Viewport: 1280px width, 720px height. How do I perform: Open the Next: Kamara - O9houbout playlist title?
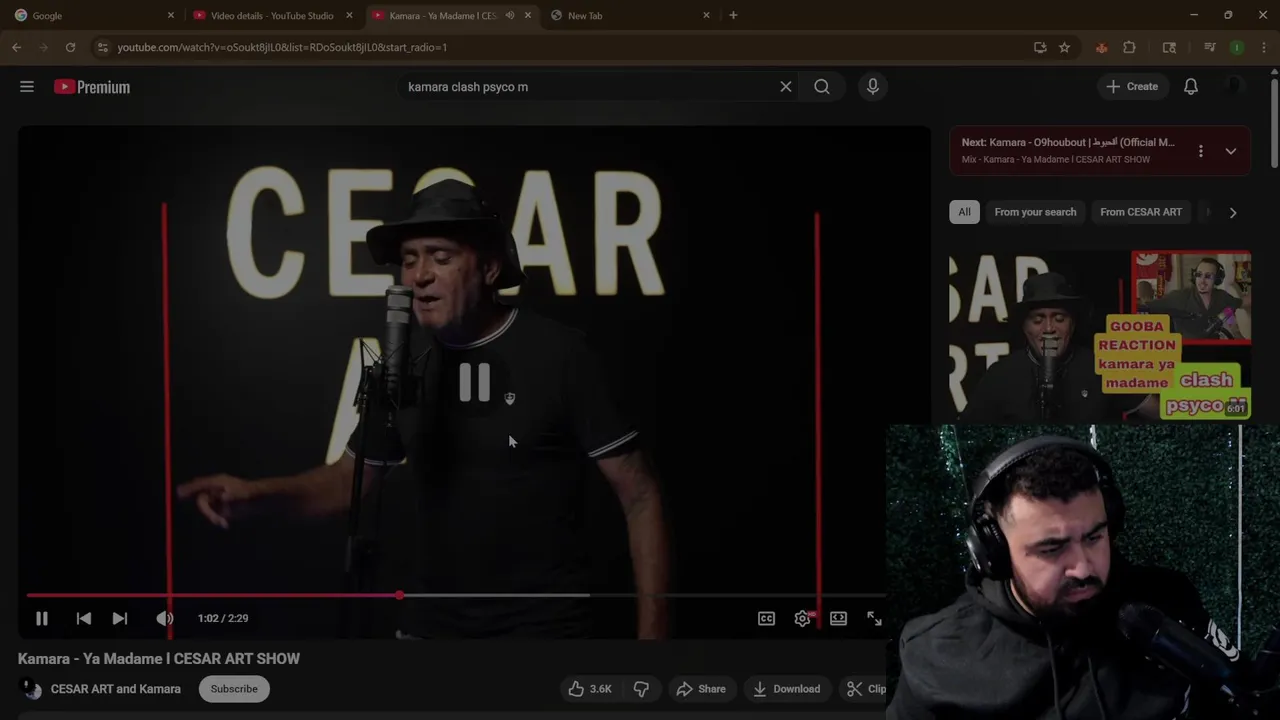(x=1068, y=143)
